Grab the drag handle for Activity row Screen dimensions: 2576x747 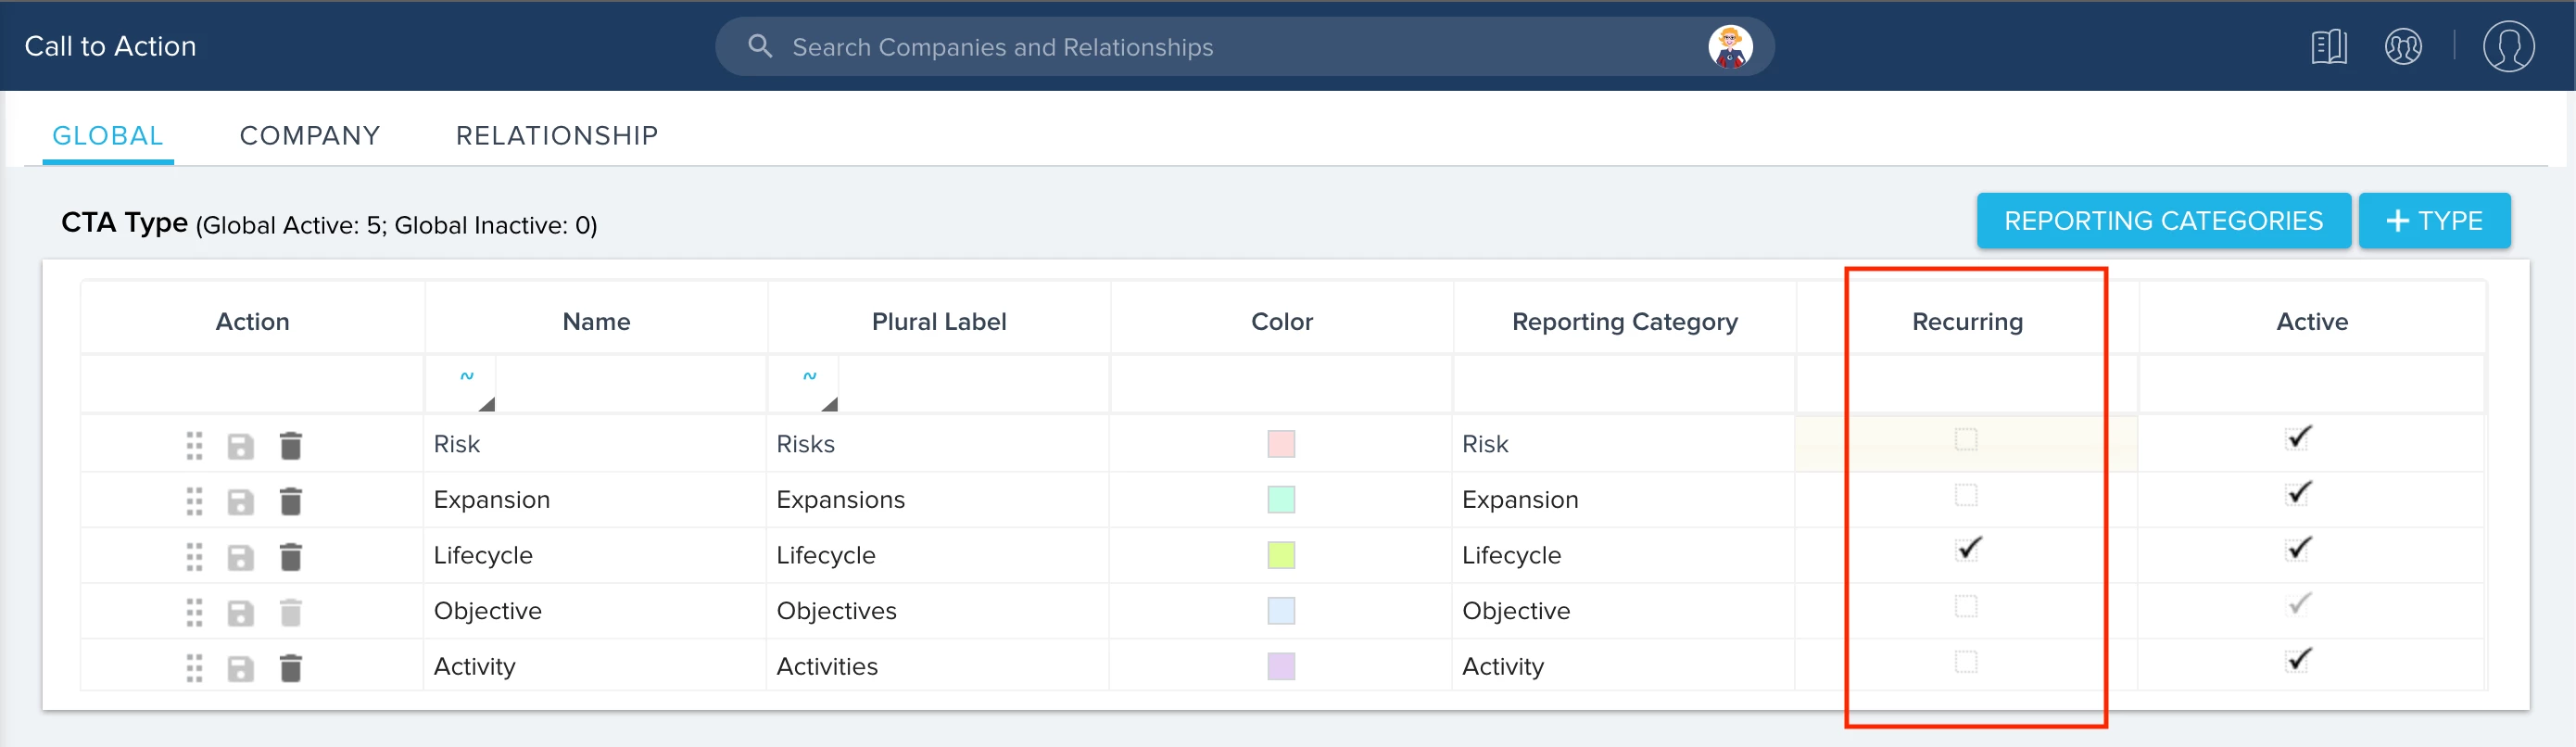click(194, 668)
